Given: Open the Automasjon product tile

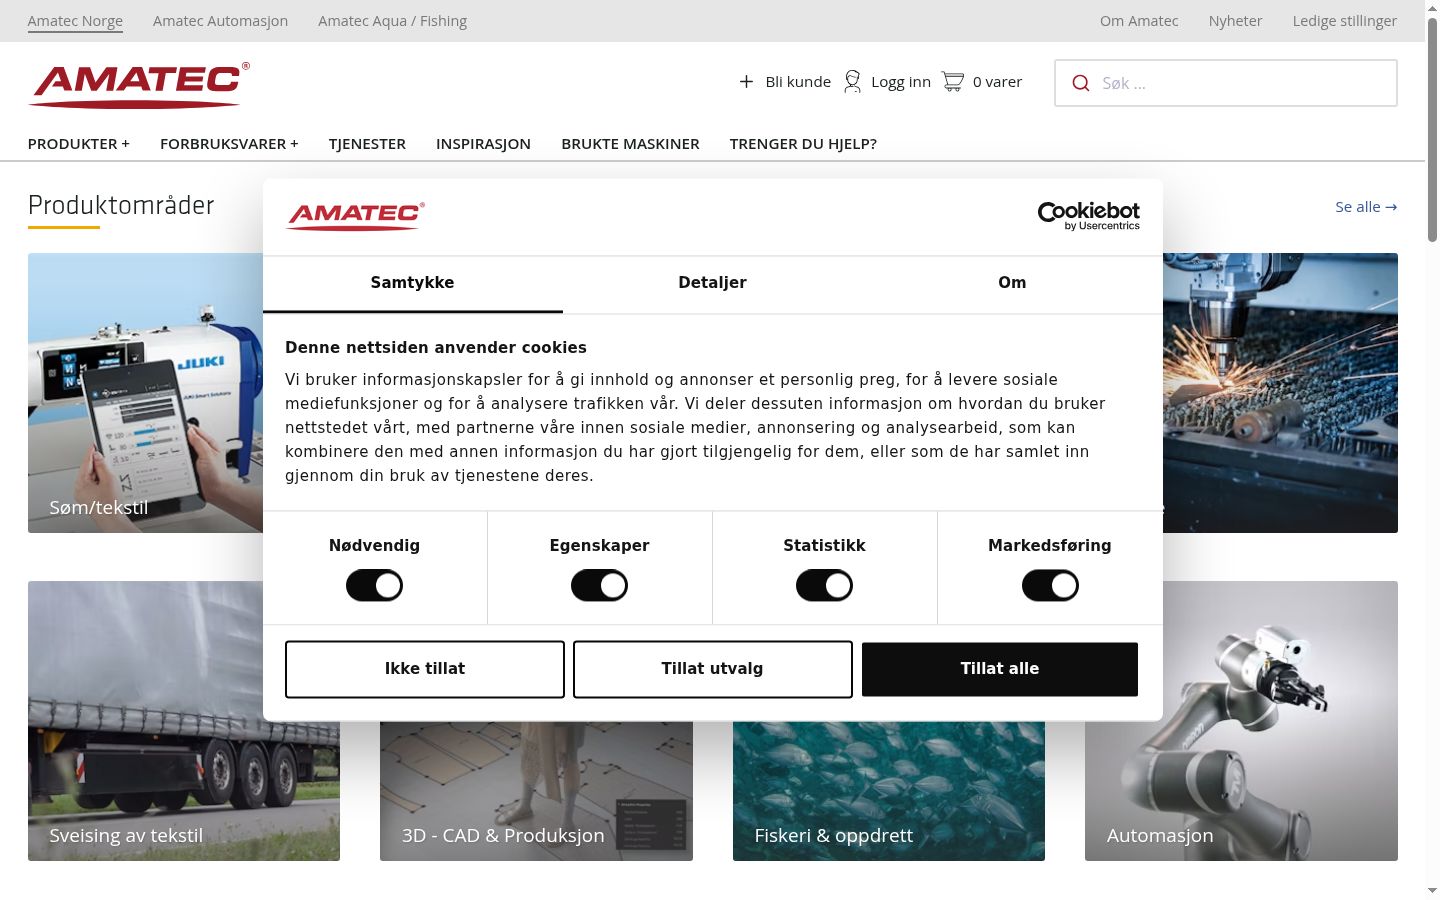Looking at the screenshot, I should click(x=1241, y=721).
